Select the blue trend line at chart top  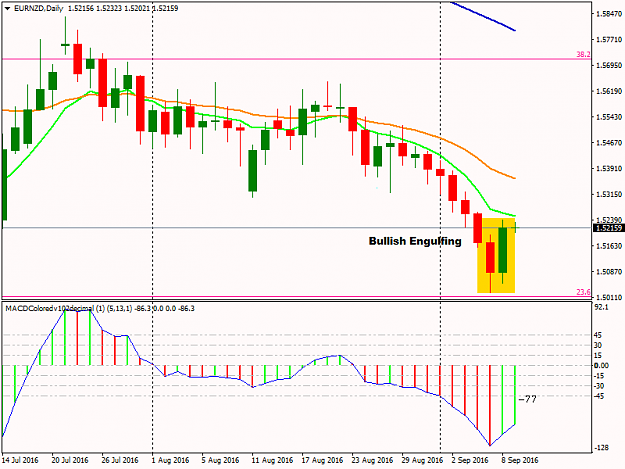point(483,16)
